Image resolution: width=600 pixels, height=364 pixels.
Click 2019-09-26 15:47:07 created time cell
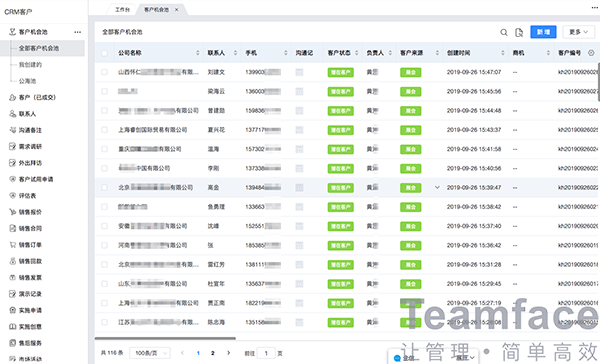(474, 72)
